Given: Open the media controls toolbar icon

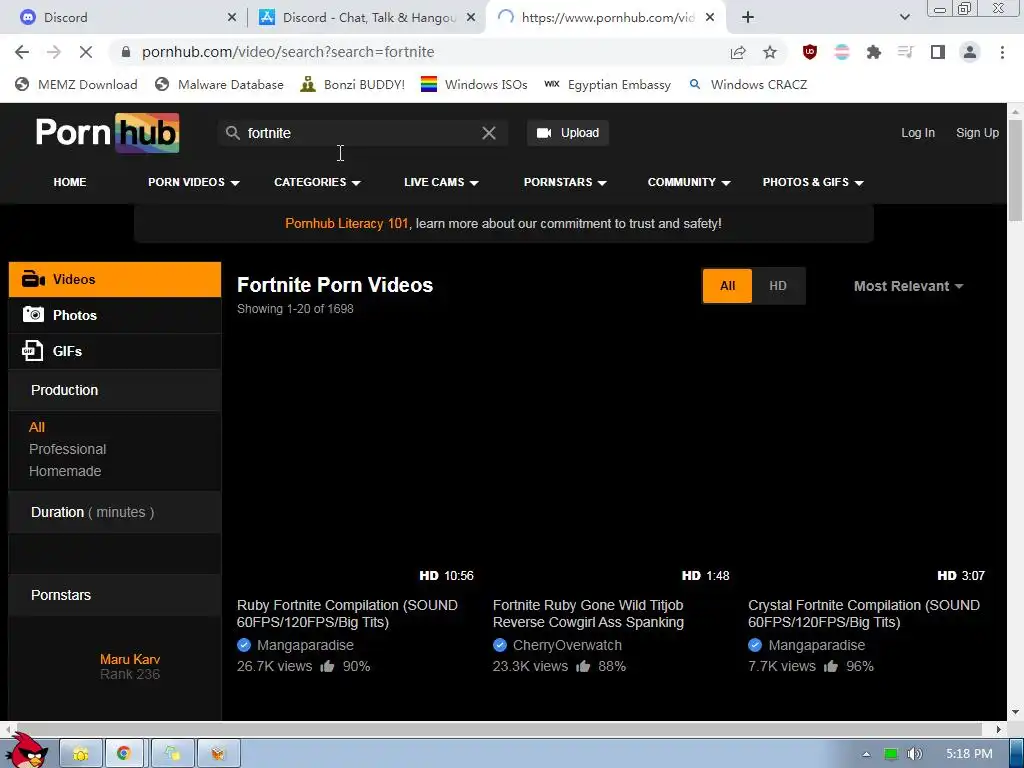Looking at the screenshot, I should click(x=905, y=52).
